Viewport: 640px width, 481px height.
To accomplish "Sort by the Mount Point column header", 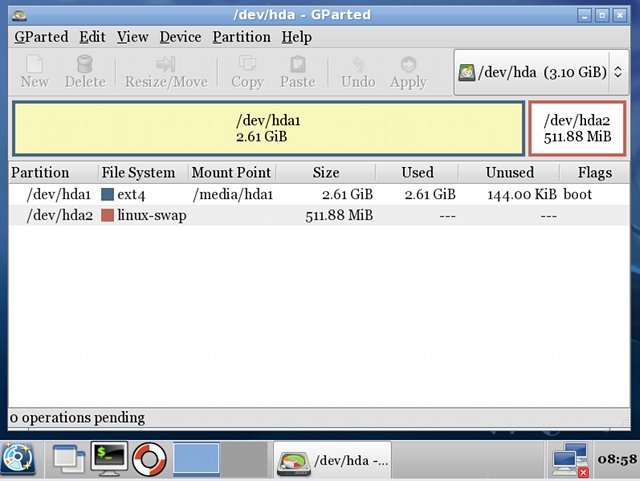I will [x=231, y=172].
